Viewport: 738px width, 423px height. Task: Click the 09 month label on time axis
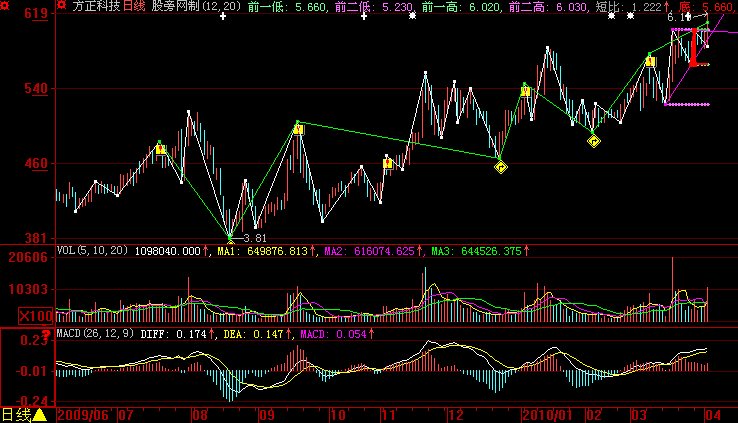coord(267,415)
